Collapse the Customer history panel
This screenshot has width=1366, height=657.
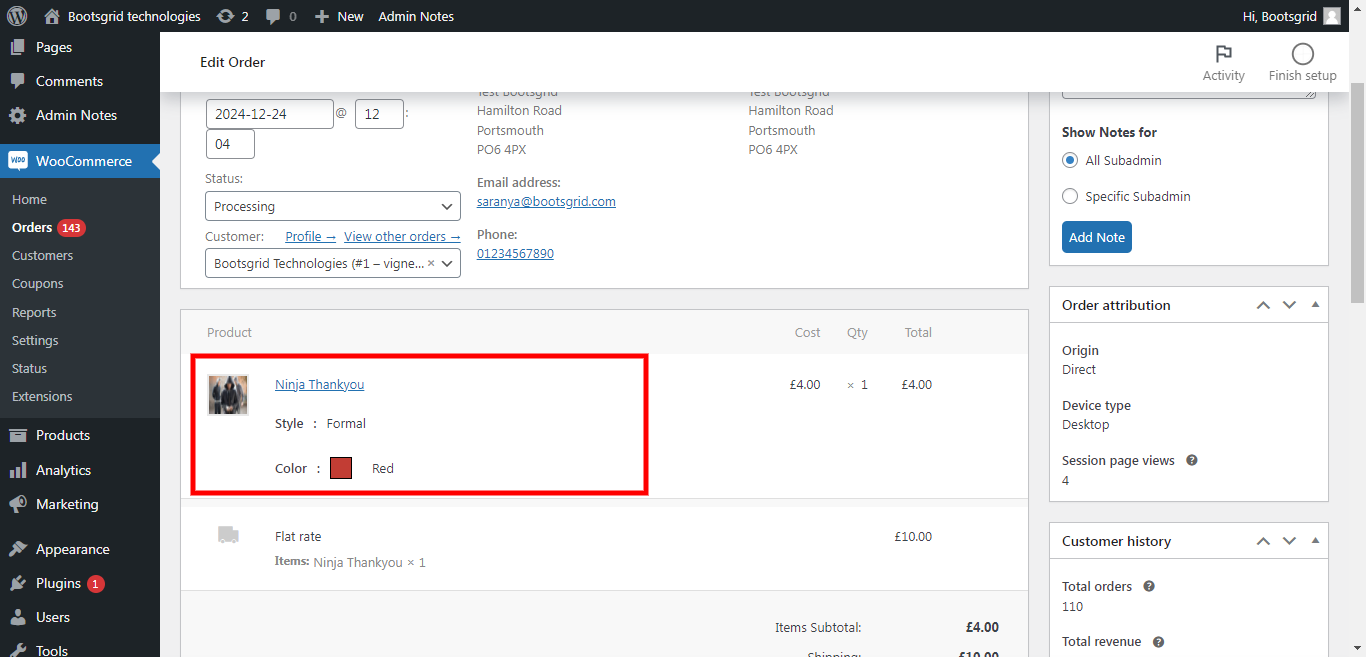1315,541
